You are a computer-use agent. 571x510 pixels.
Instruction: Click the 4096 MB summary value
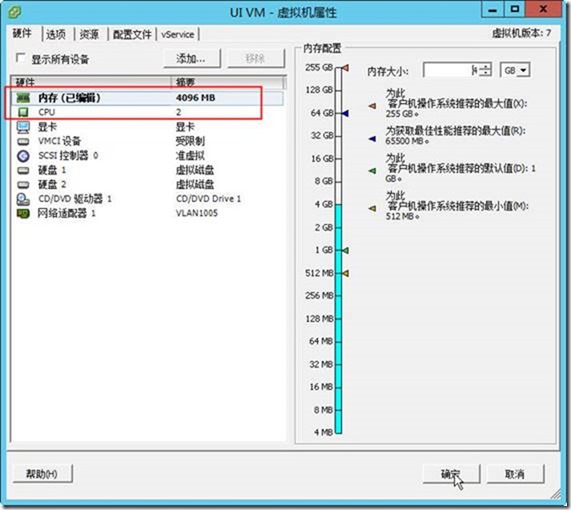pyautogui.click(x=196, y=98)
